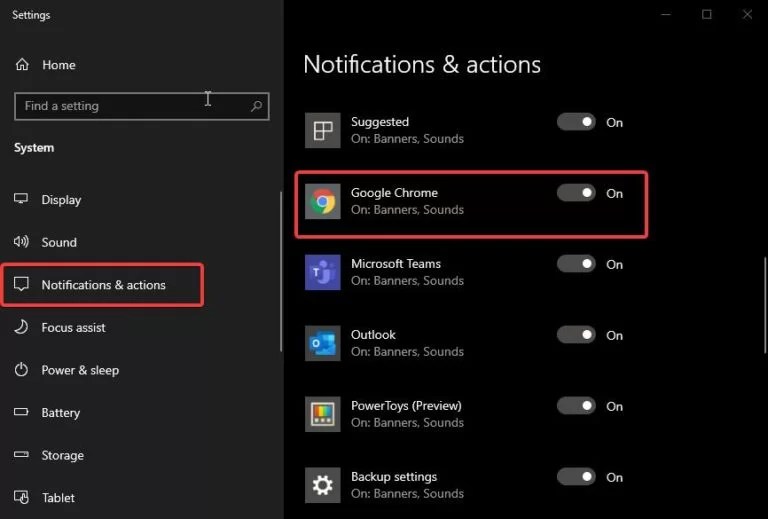This screenshot has height=519, width=768.
Task: Click the Display monitor icon
Action: [x=21, y=199]
